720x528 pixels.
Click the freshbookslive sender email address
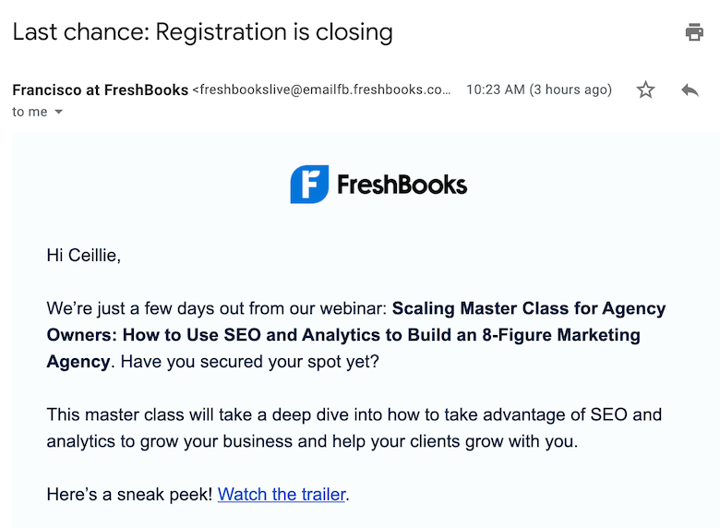(x=322, y=90)
